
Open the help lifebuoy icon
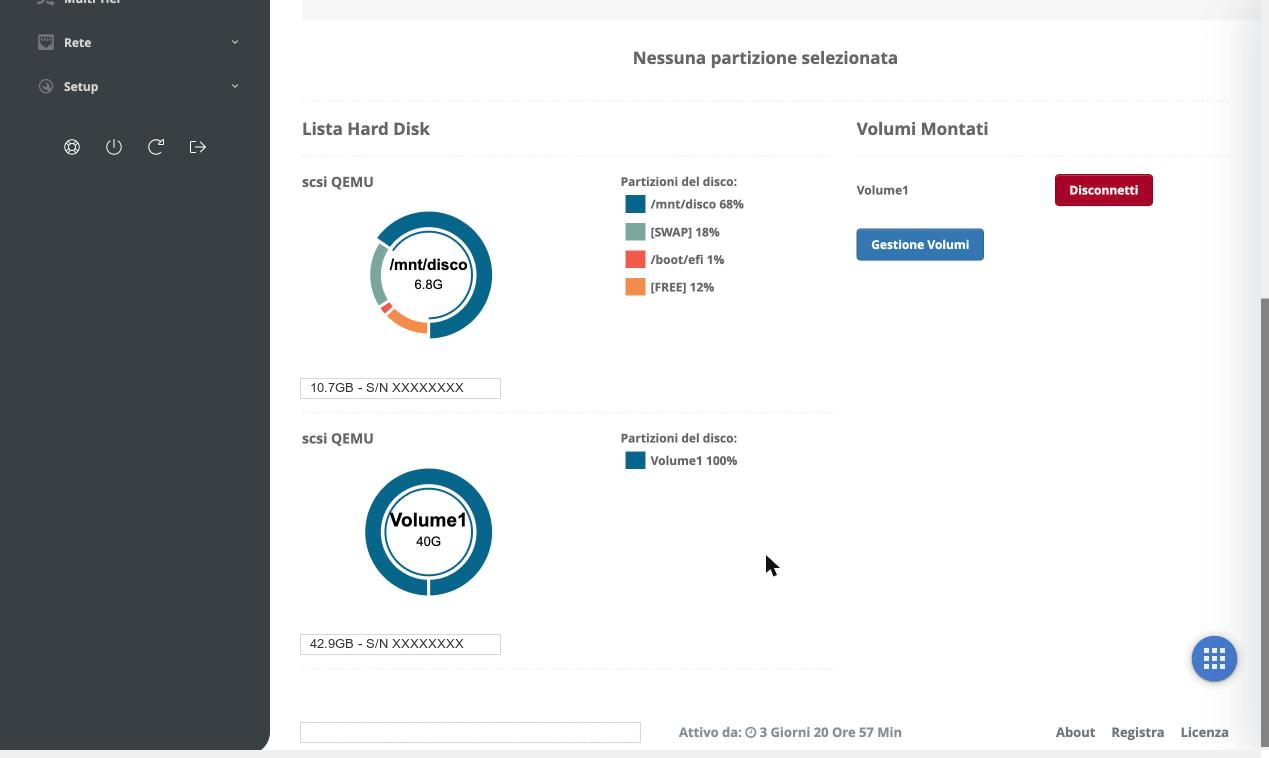pos(72,147)
